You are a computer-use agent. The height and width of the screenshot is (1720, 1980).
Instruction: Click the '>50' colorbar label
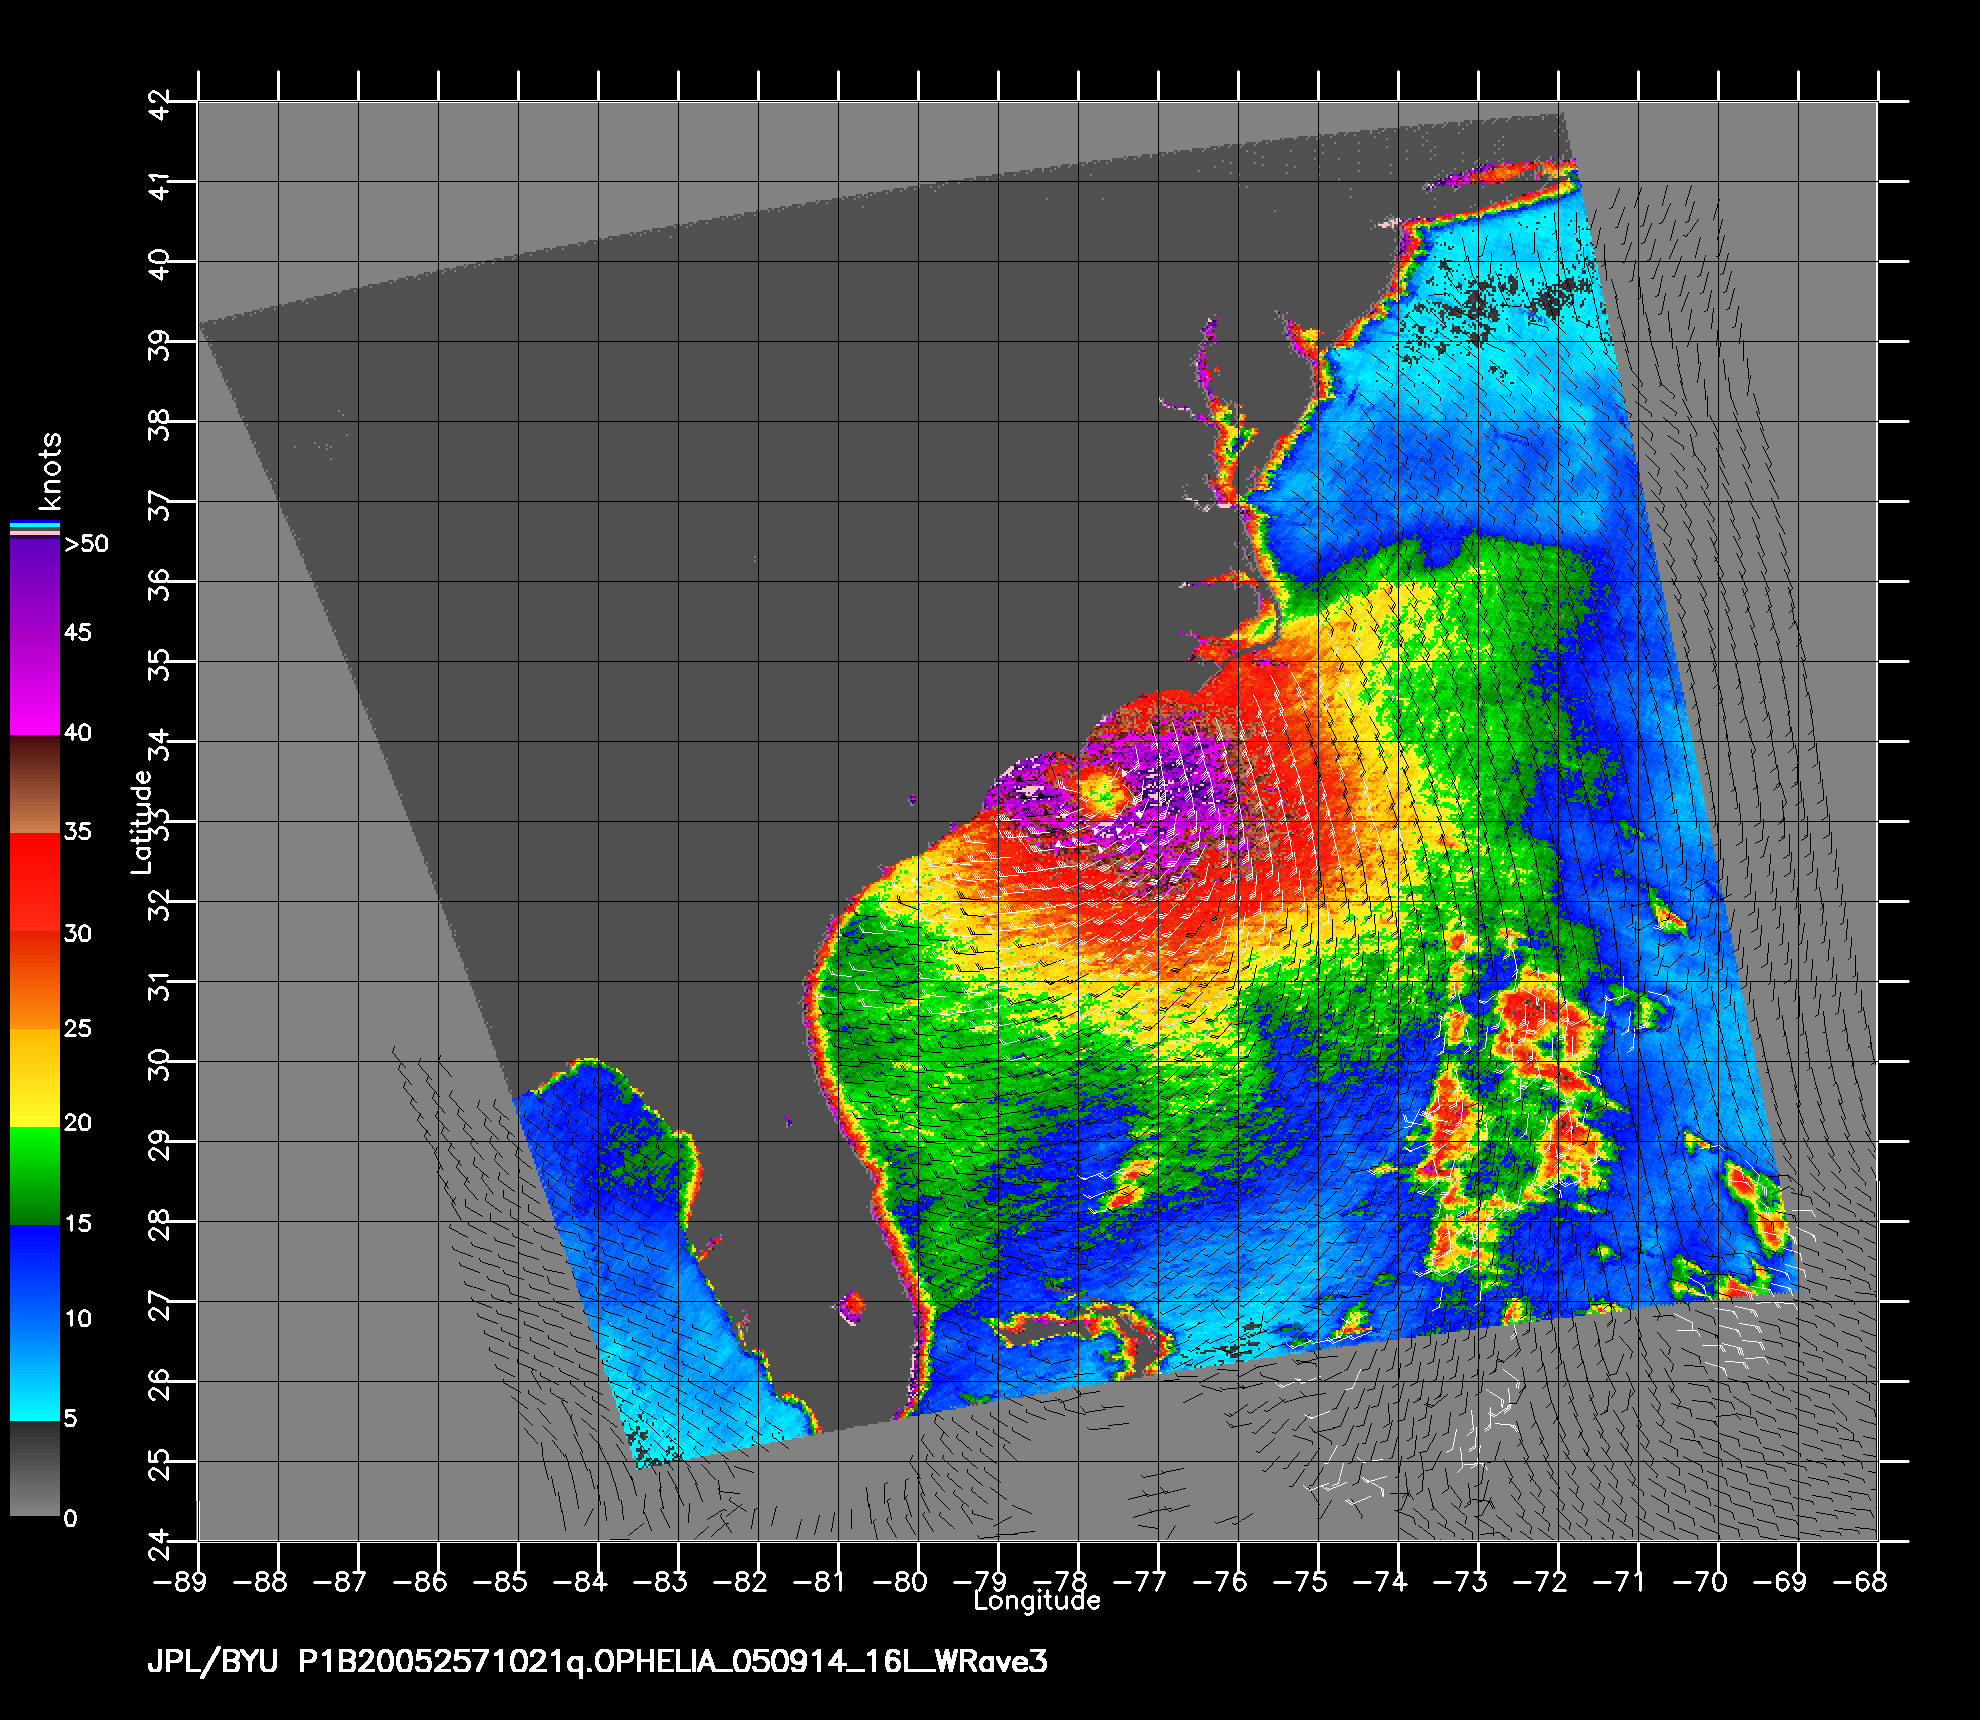(86, 544)
